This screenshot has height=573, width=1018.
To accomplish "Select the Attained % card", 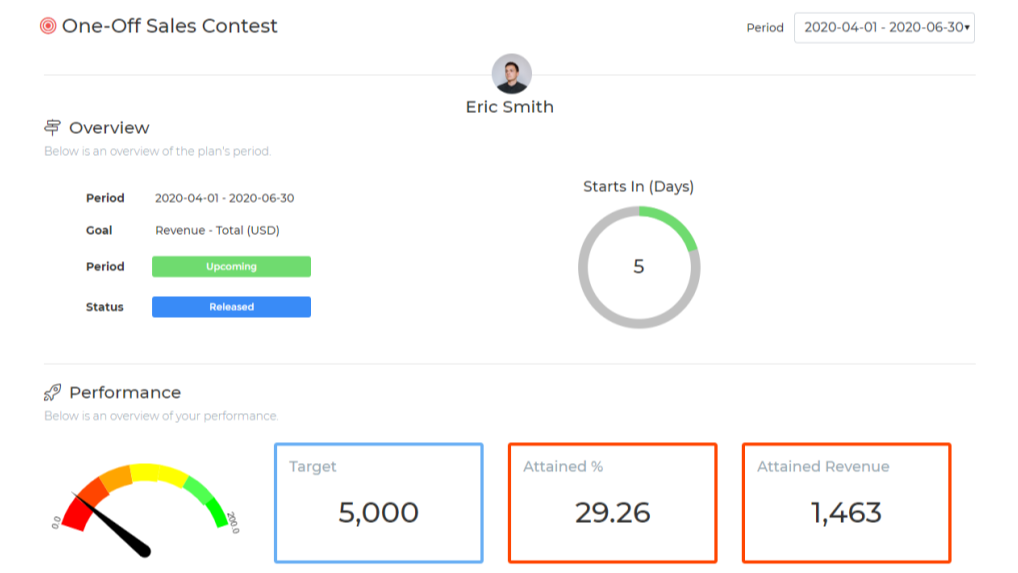I will pos(612,502).
